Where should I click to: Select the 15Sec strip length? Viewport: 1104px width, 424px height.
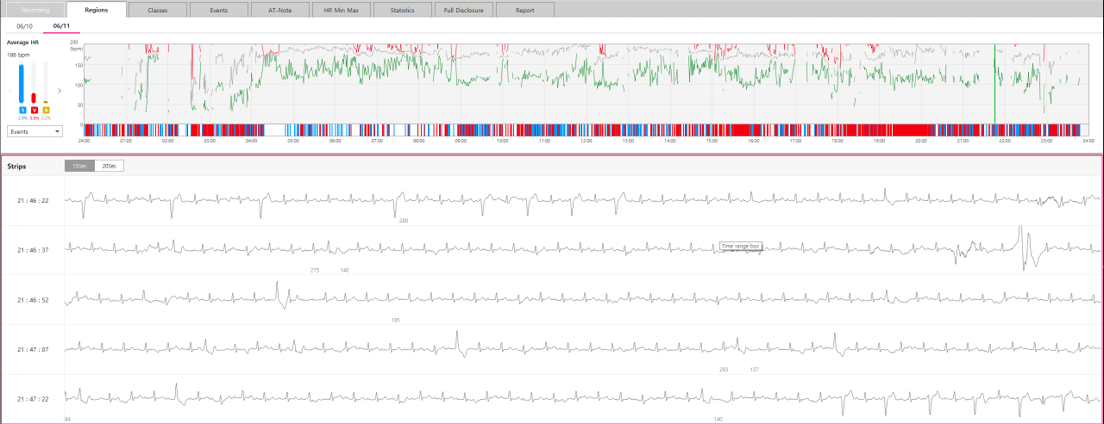(80, 166)
